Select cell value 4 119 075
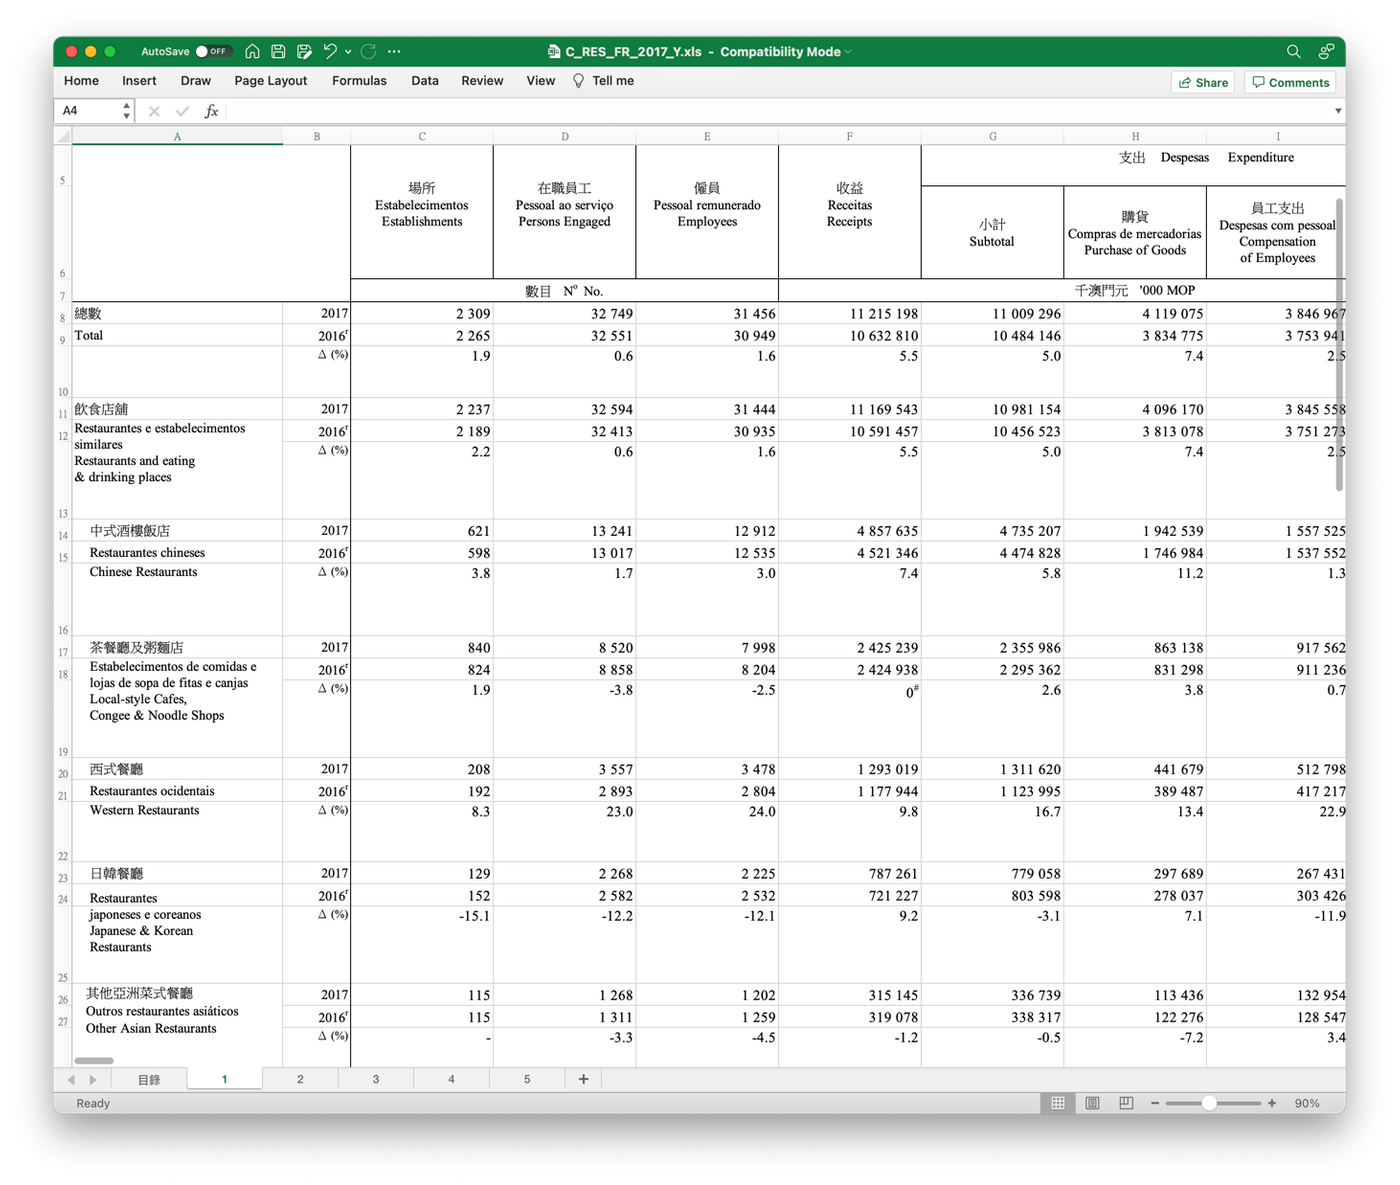1400x1185 pixels. (1135, 314)
